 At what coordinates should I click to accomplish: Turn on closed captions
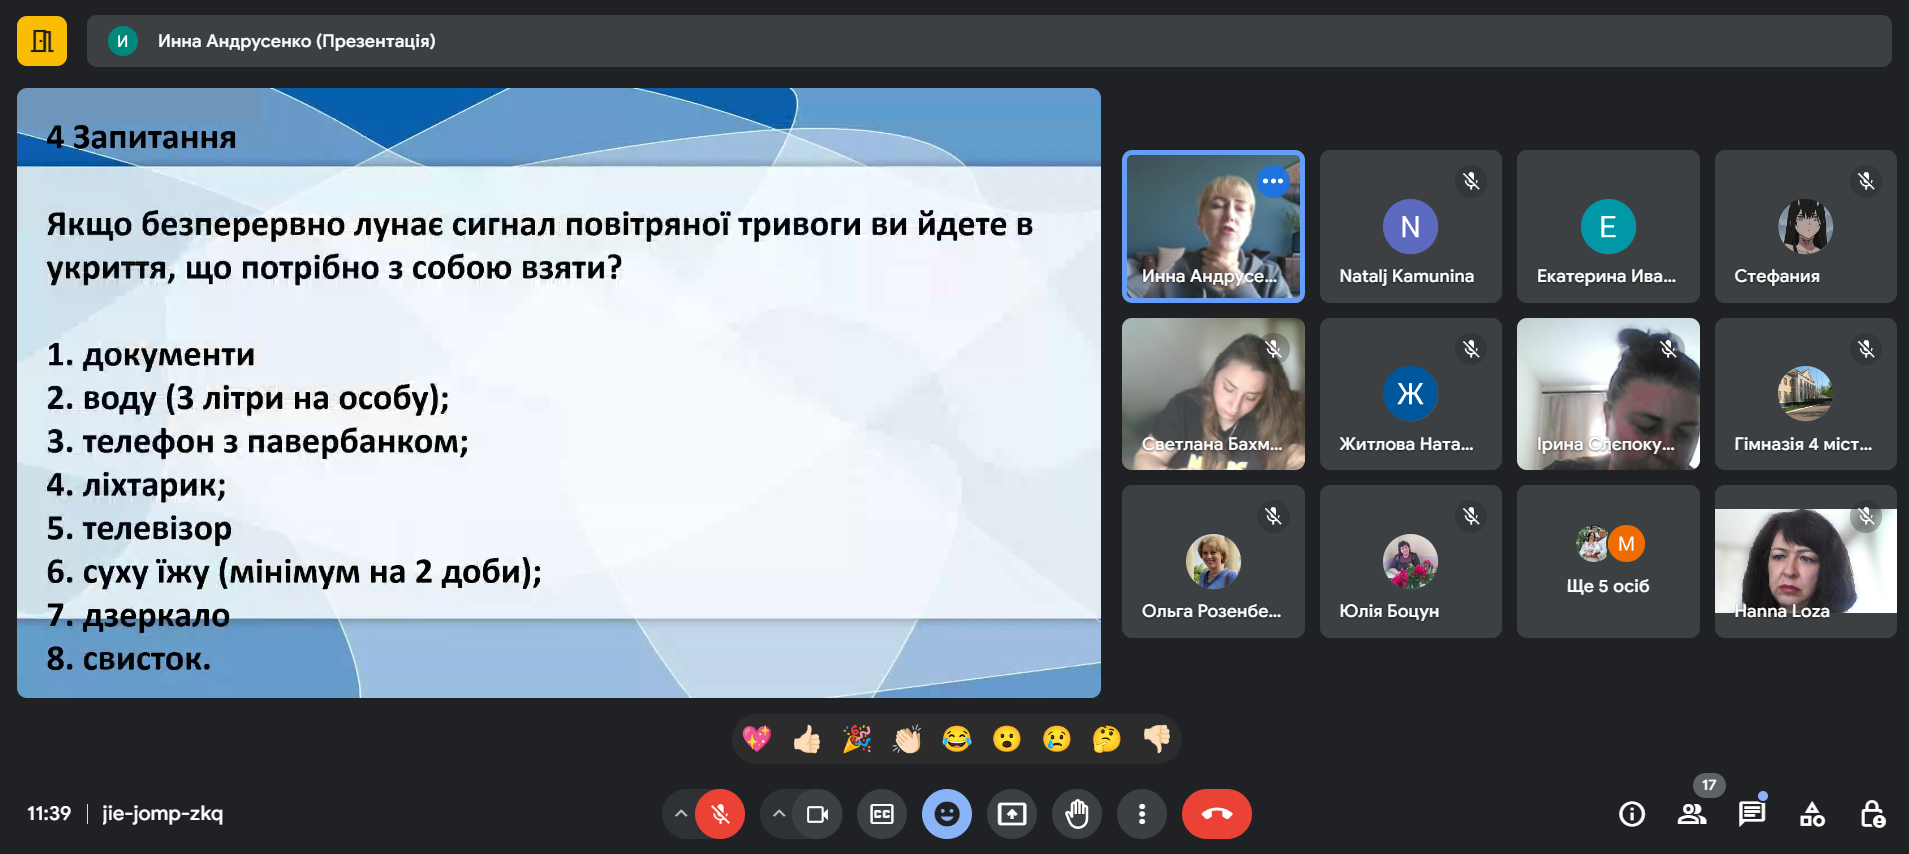tap(882, 814)
